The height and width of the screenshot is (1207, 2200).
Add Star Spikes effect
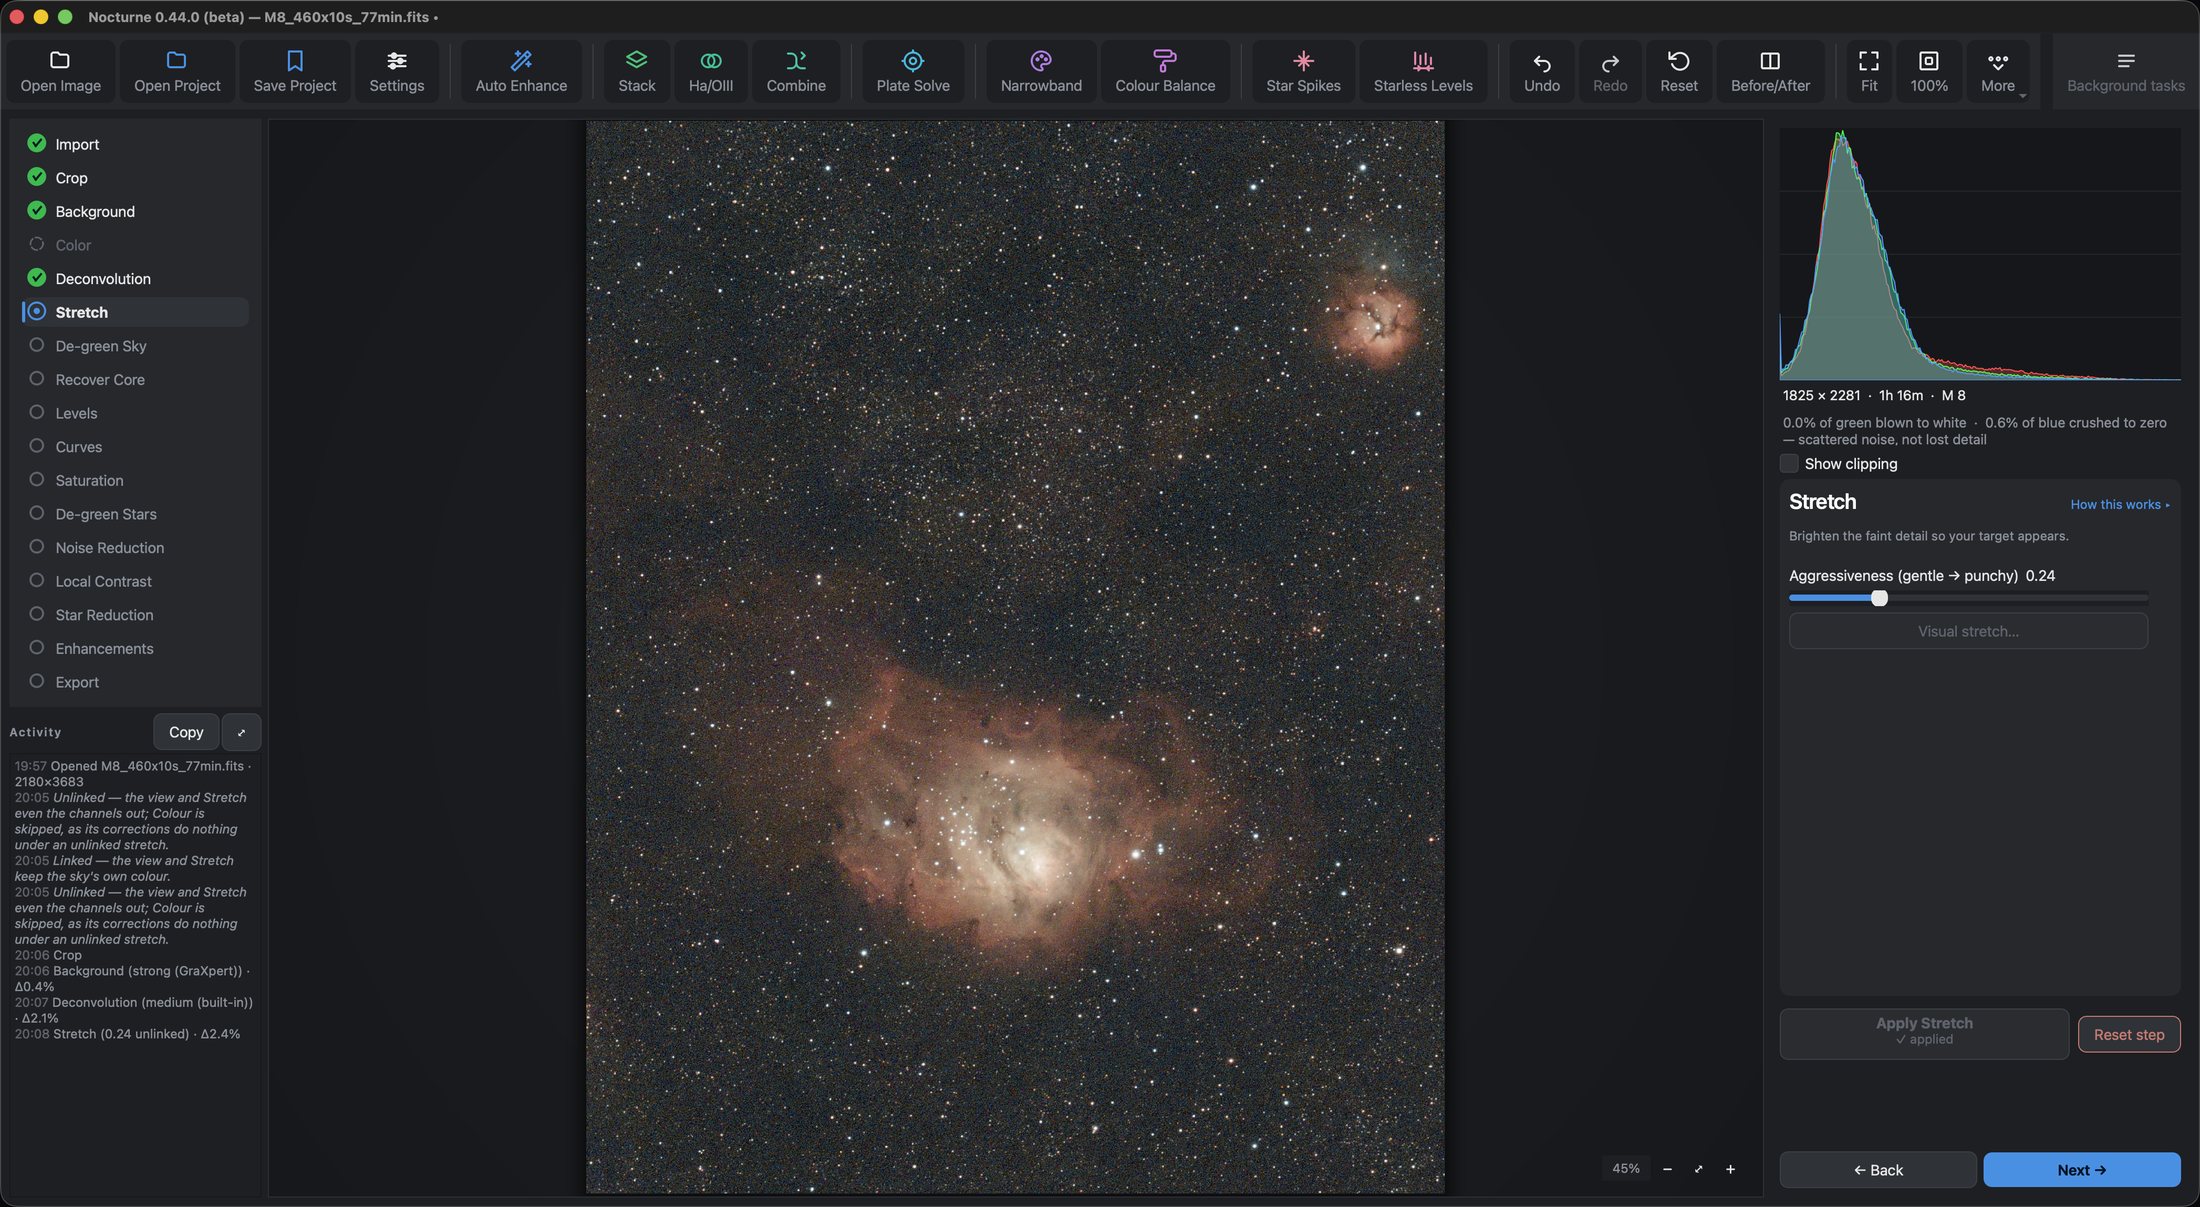point(1303,71)
